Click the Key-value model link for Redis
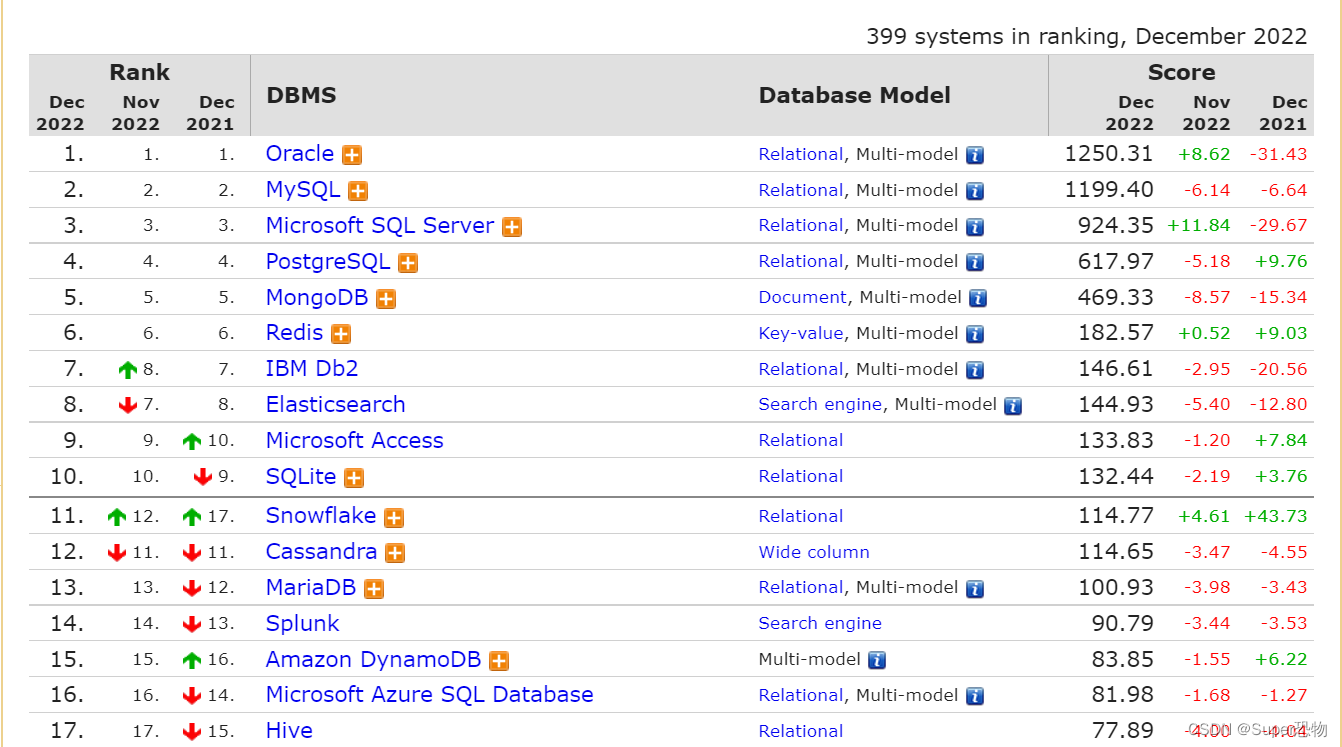The width and height of the screenshot is (1342, 747). point(801,334)
